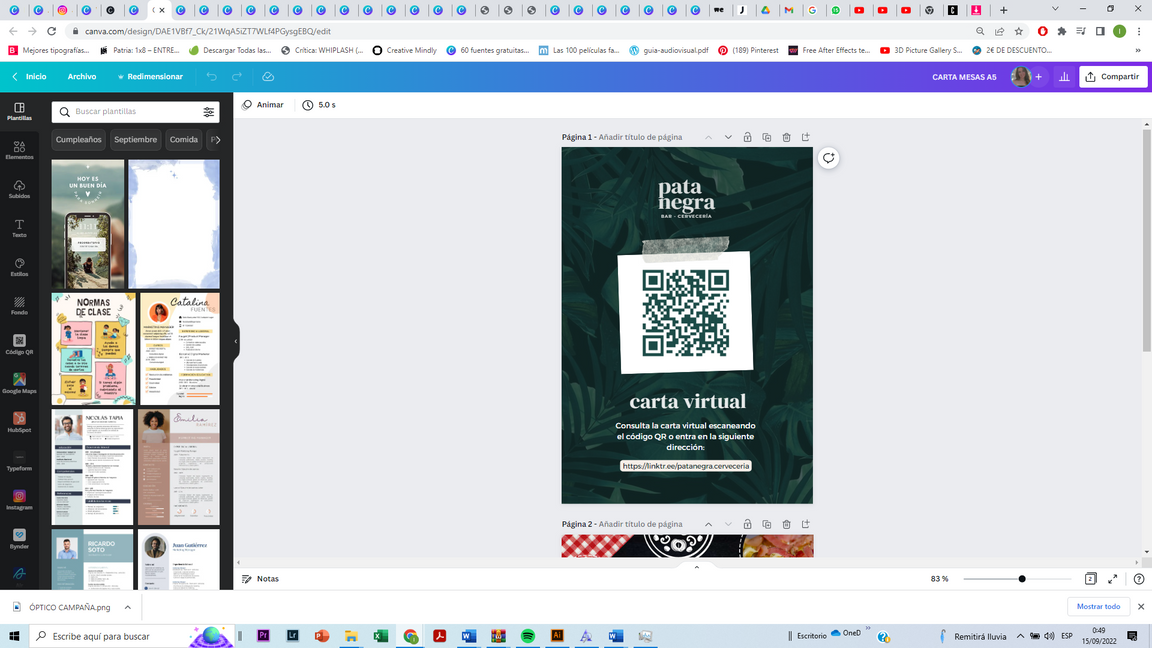The image size is (1152, 648).
Task: Add a new page after Página 1
Action: tap(806, 137)
